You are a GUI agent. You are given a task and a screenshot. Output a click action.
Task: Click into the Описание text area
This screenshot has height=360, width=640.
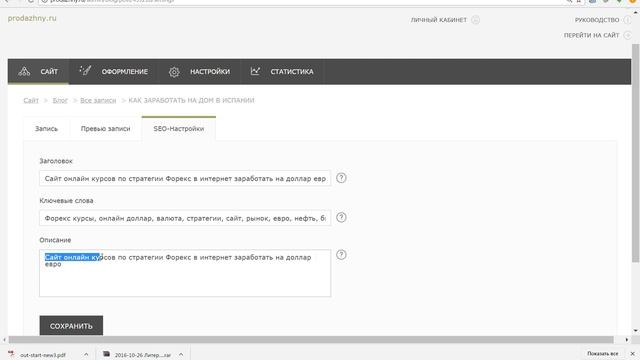[185, 273]
